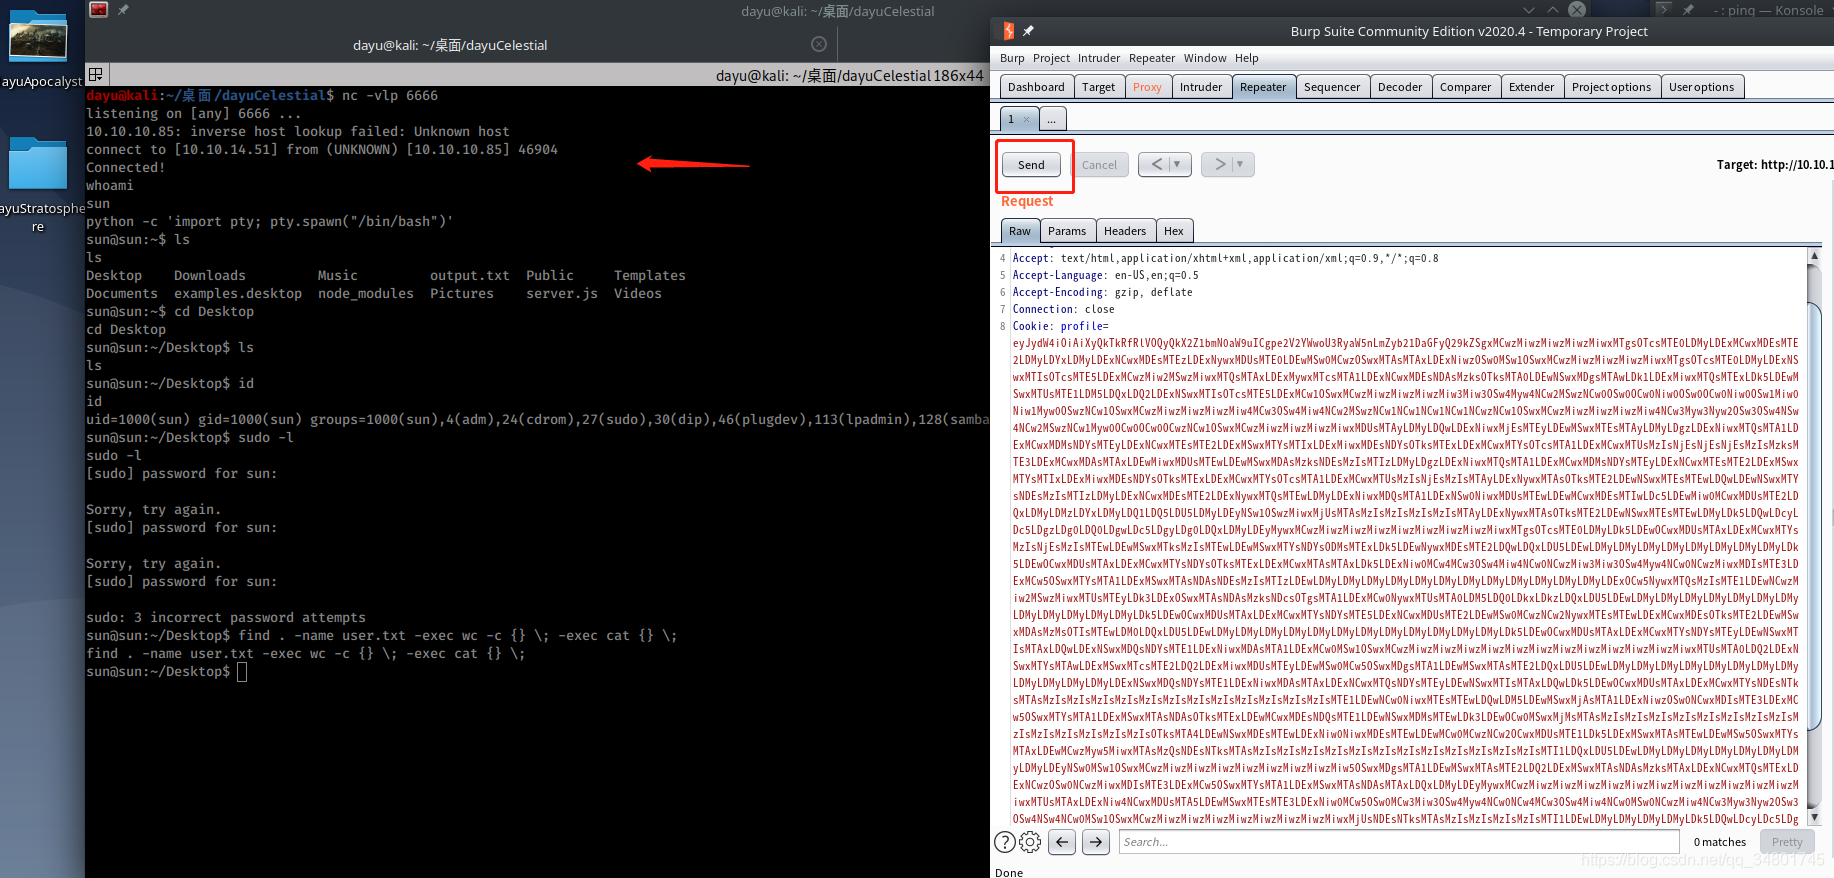This screenshot has width=1834, height=878.
Task: Open the terminal split layout grid icon
Action: click(x=96, y=74)
